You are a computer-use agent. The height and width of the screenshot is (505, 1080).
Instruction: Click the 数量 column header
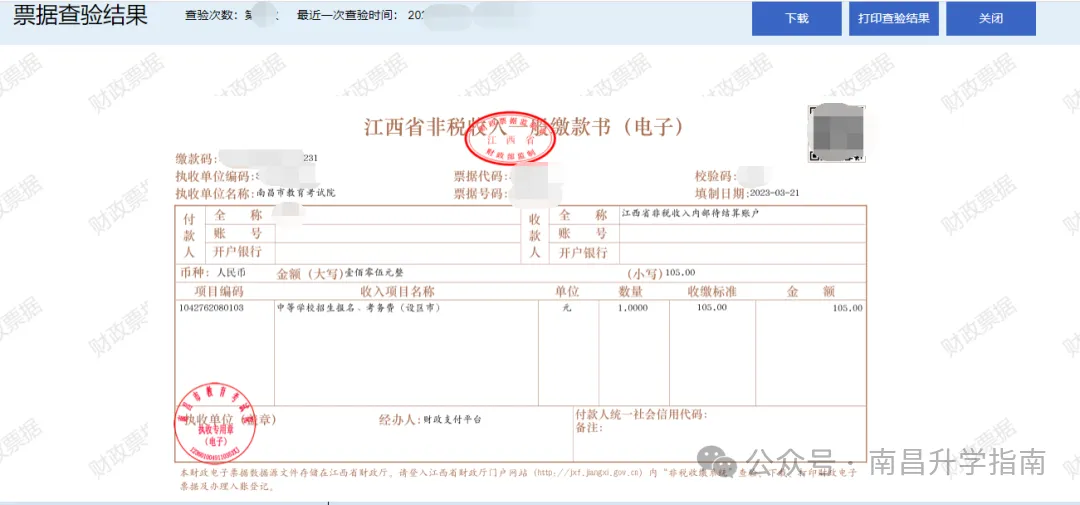click(630, 291)
